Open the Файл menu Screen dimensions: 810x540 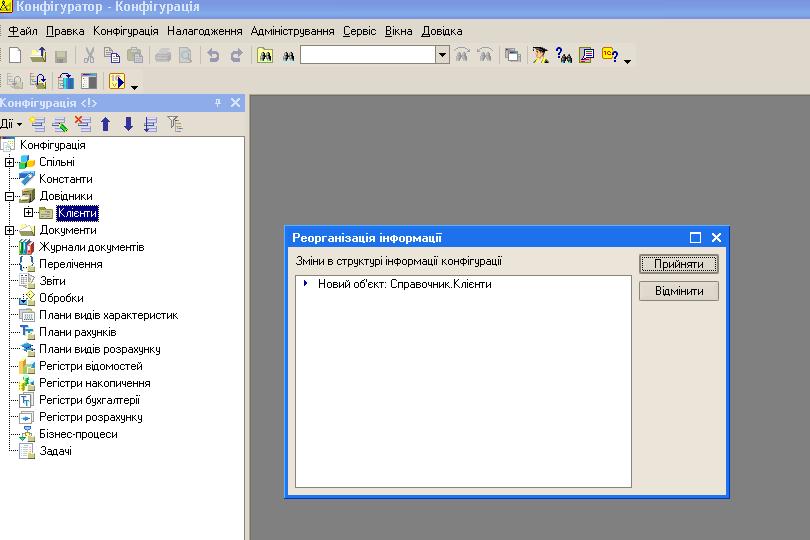click(x=23, y=31)
